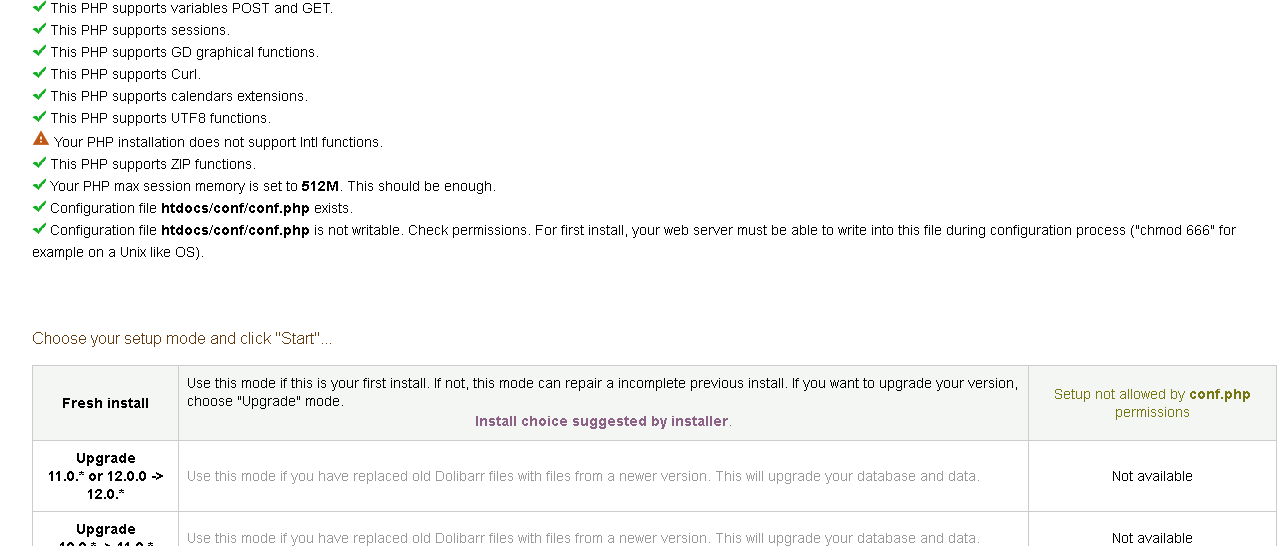Click the checkmark beside ZIP functions

tap(39, 163)
